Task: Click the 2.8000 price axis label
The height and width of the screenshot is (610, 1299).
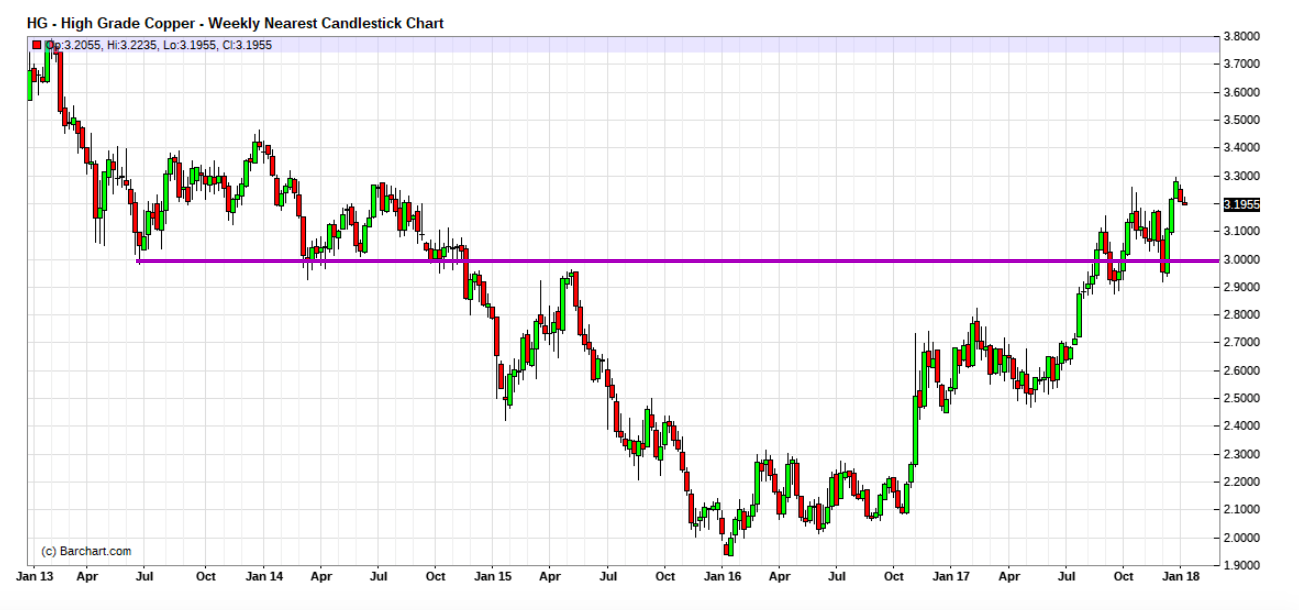Action: 1242,315
